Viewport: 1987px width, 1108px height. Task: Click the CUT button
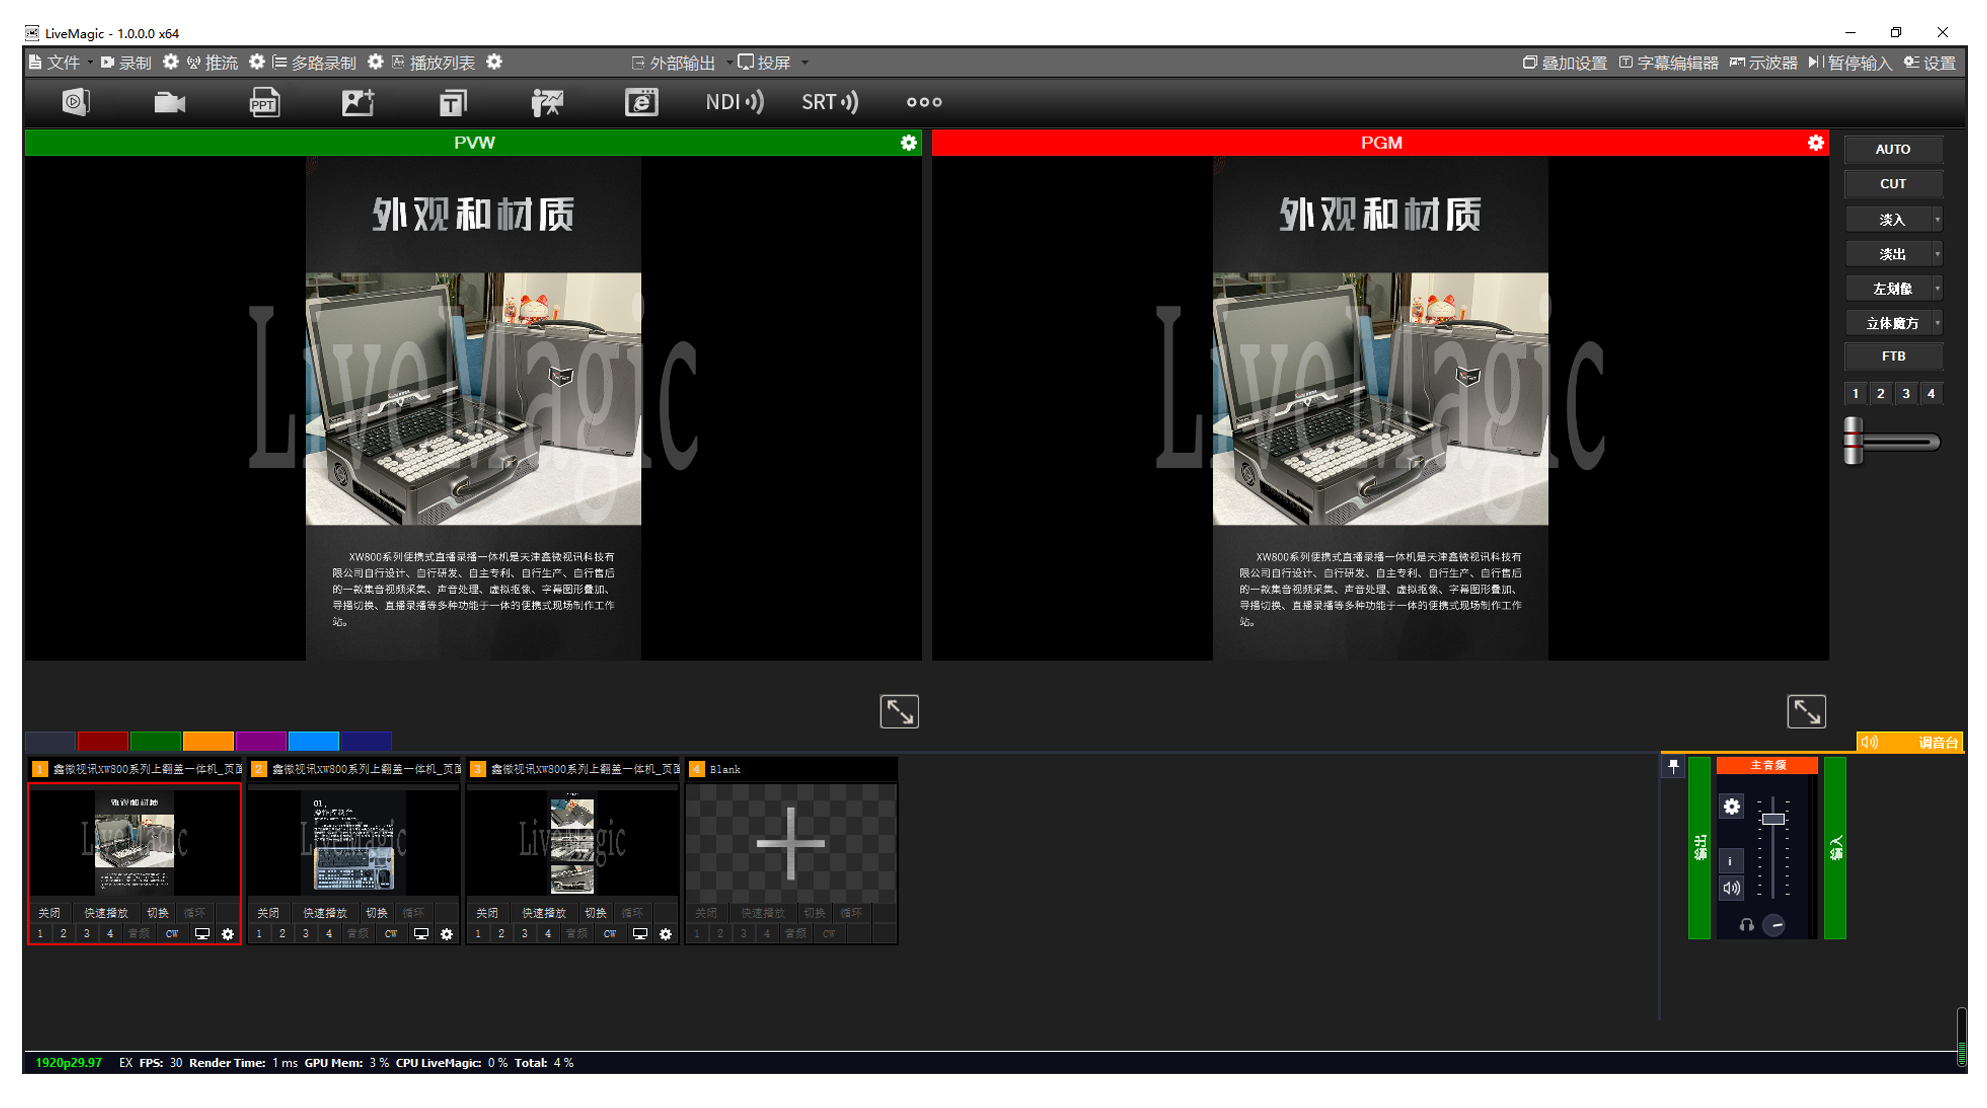(1893, 184)
